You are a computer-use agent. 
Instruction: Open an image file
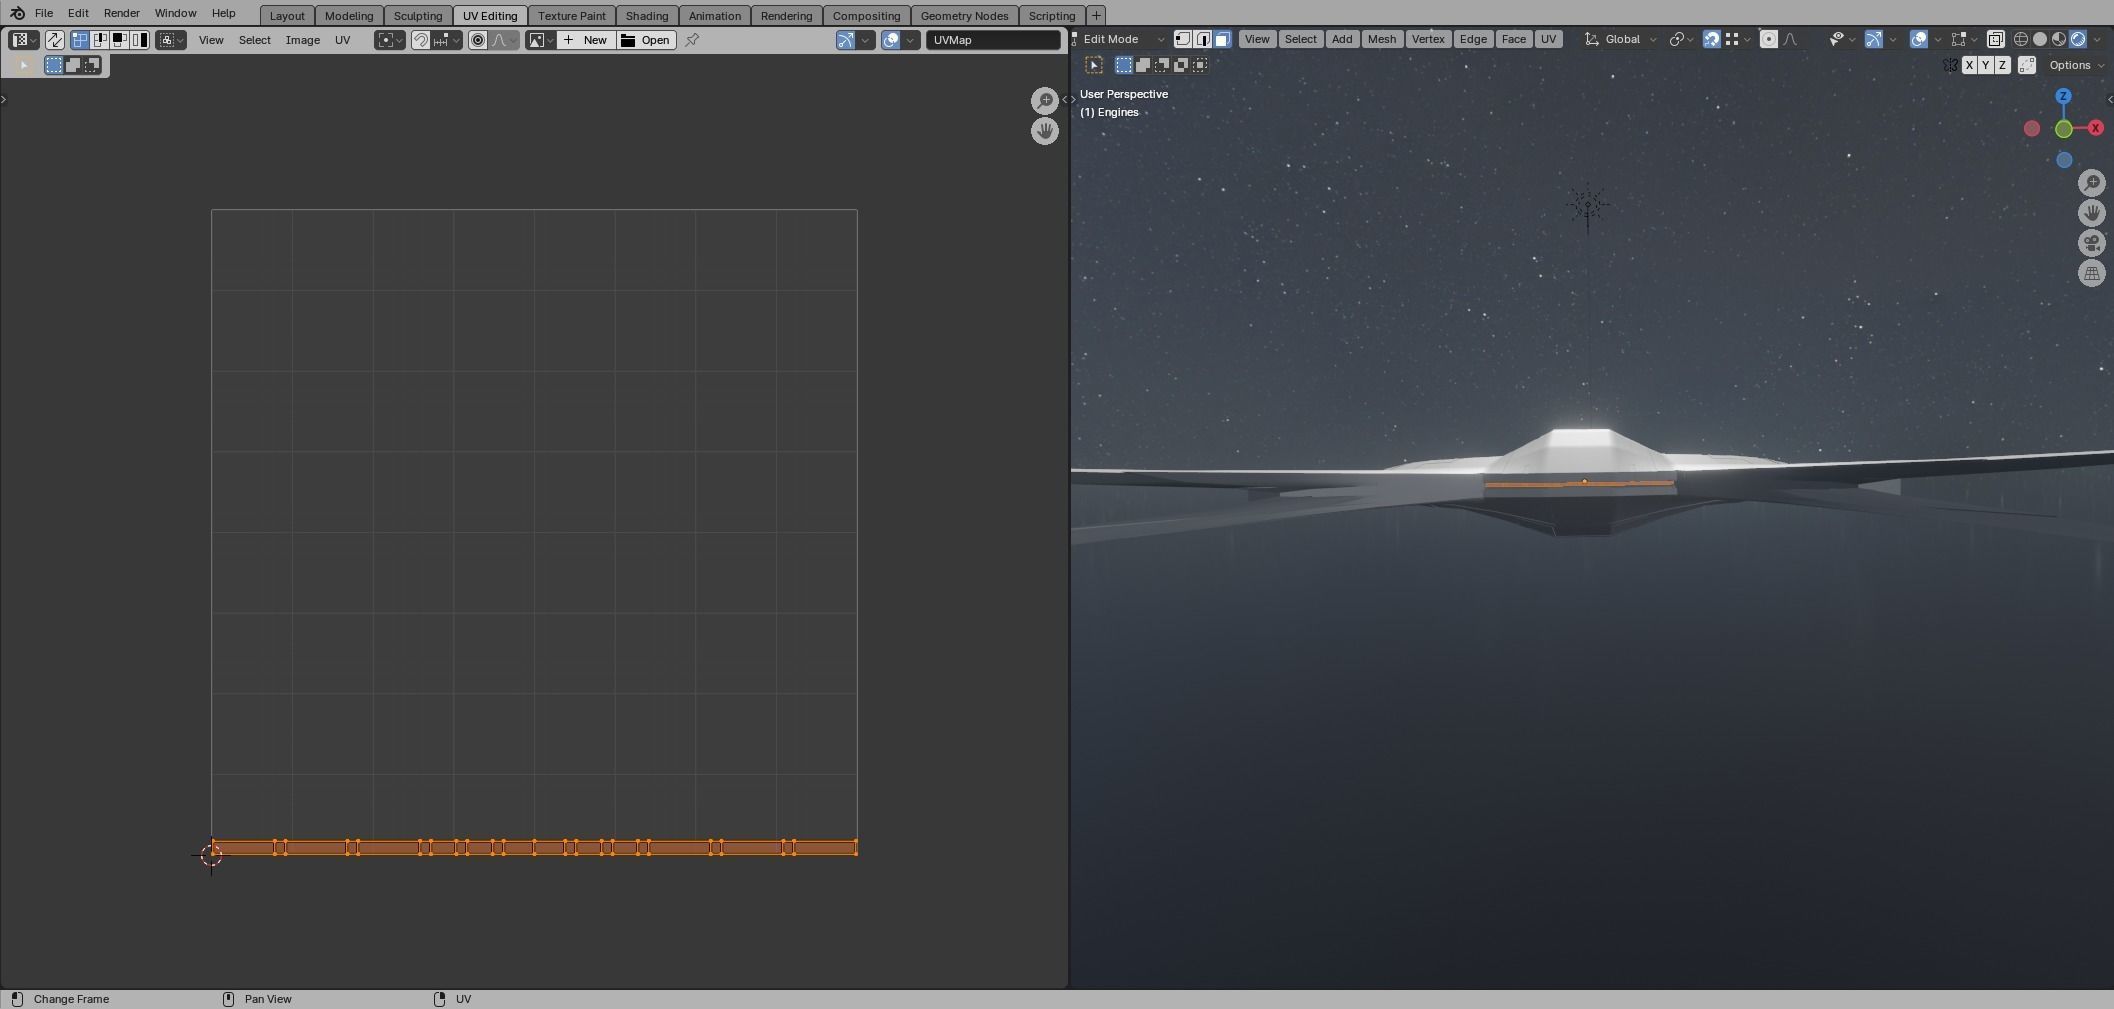point(646,40)
